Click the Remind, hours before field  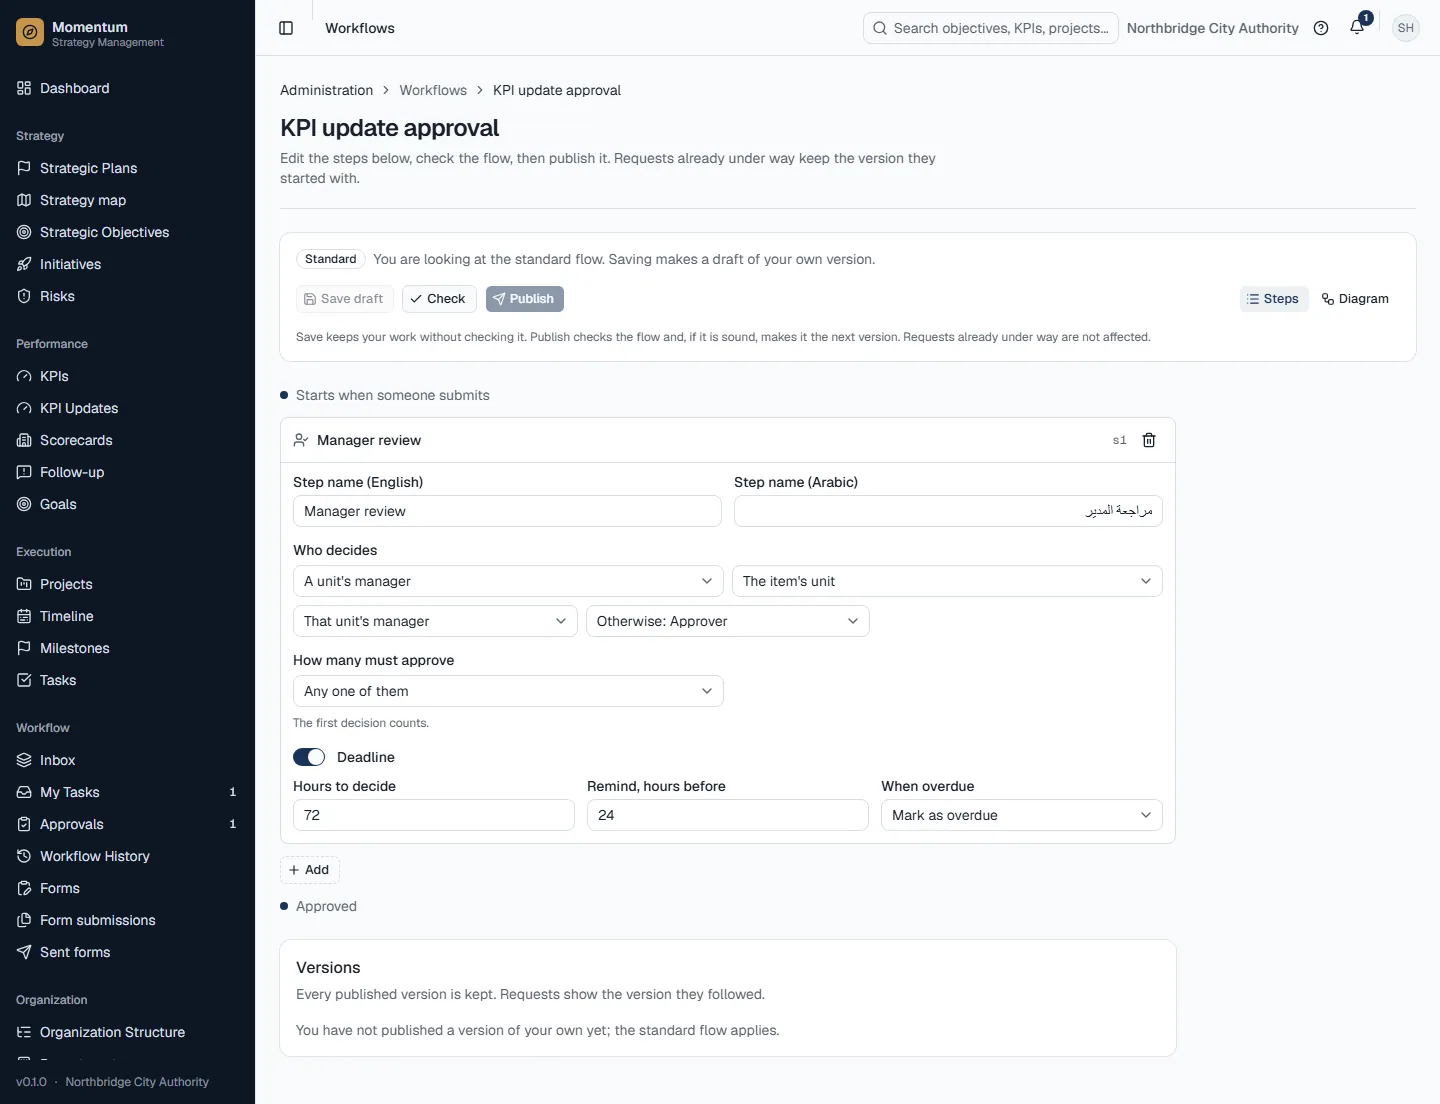pyautogui.click(x=728, y=815)
